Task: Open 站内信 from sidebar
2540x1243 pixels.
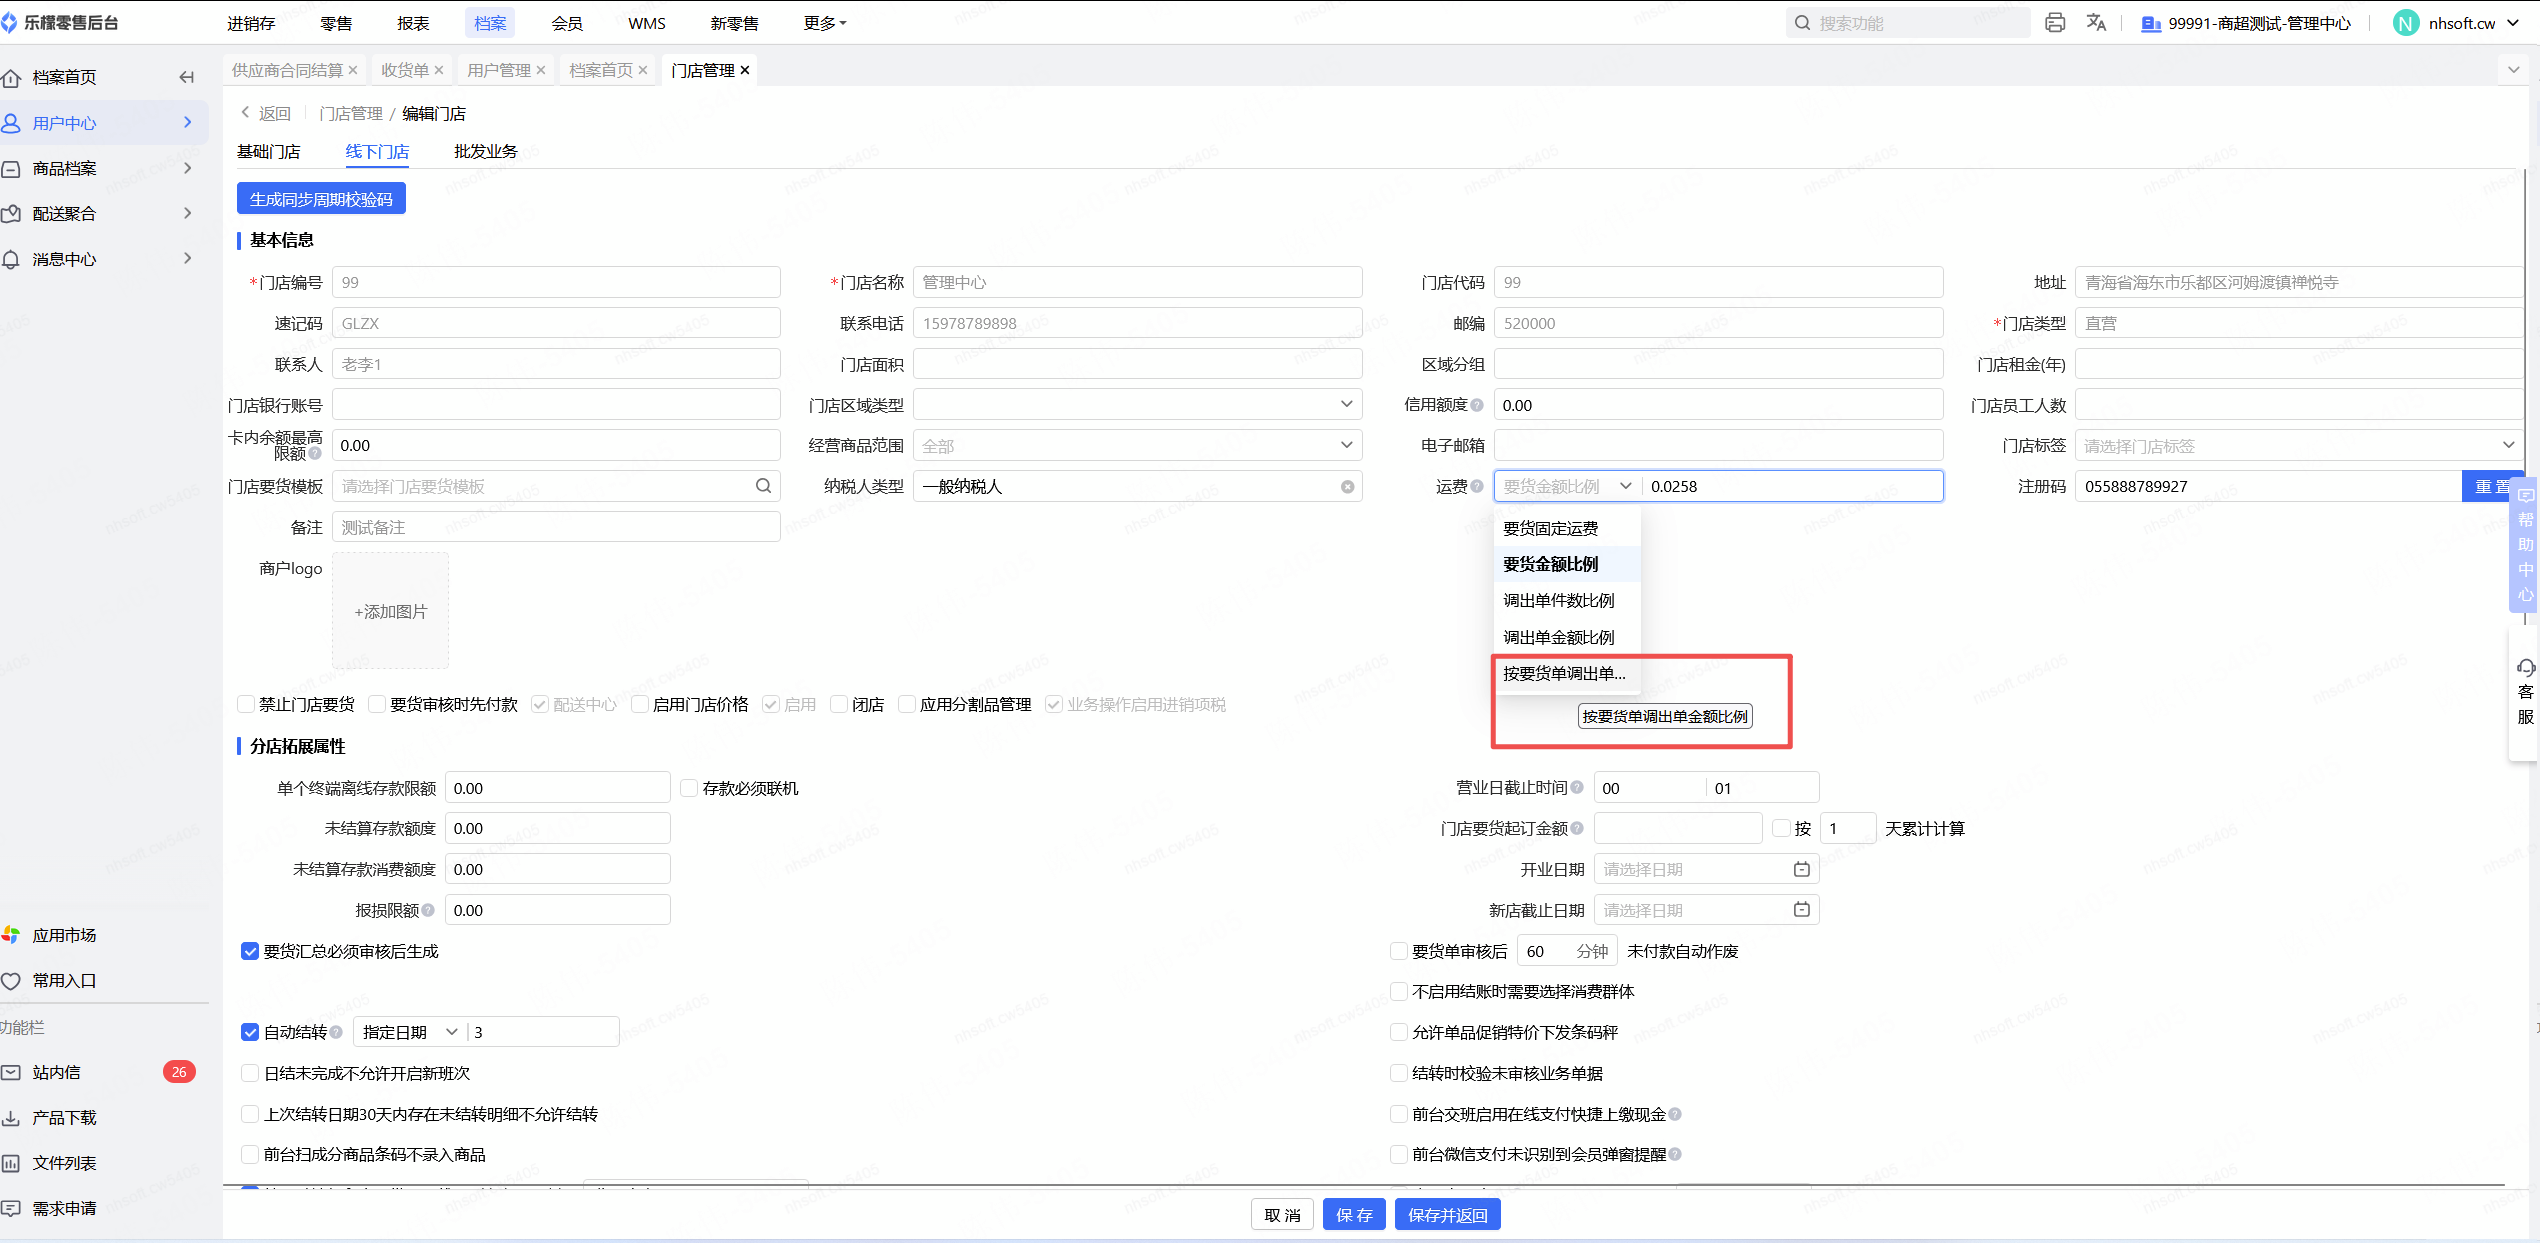Action: (x=57, y=1072)
